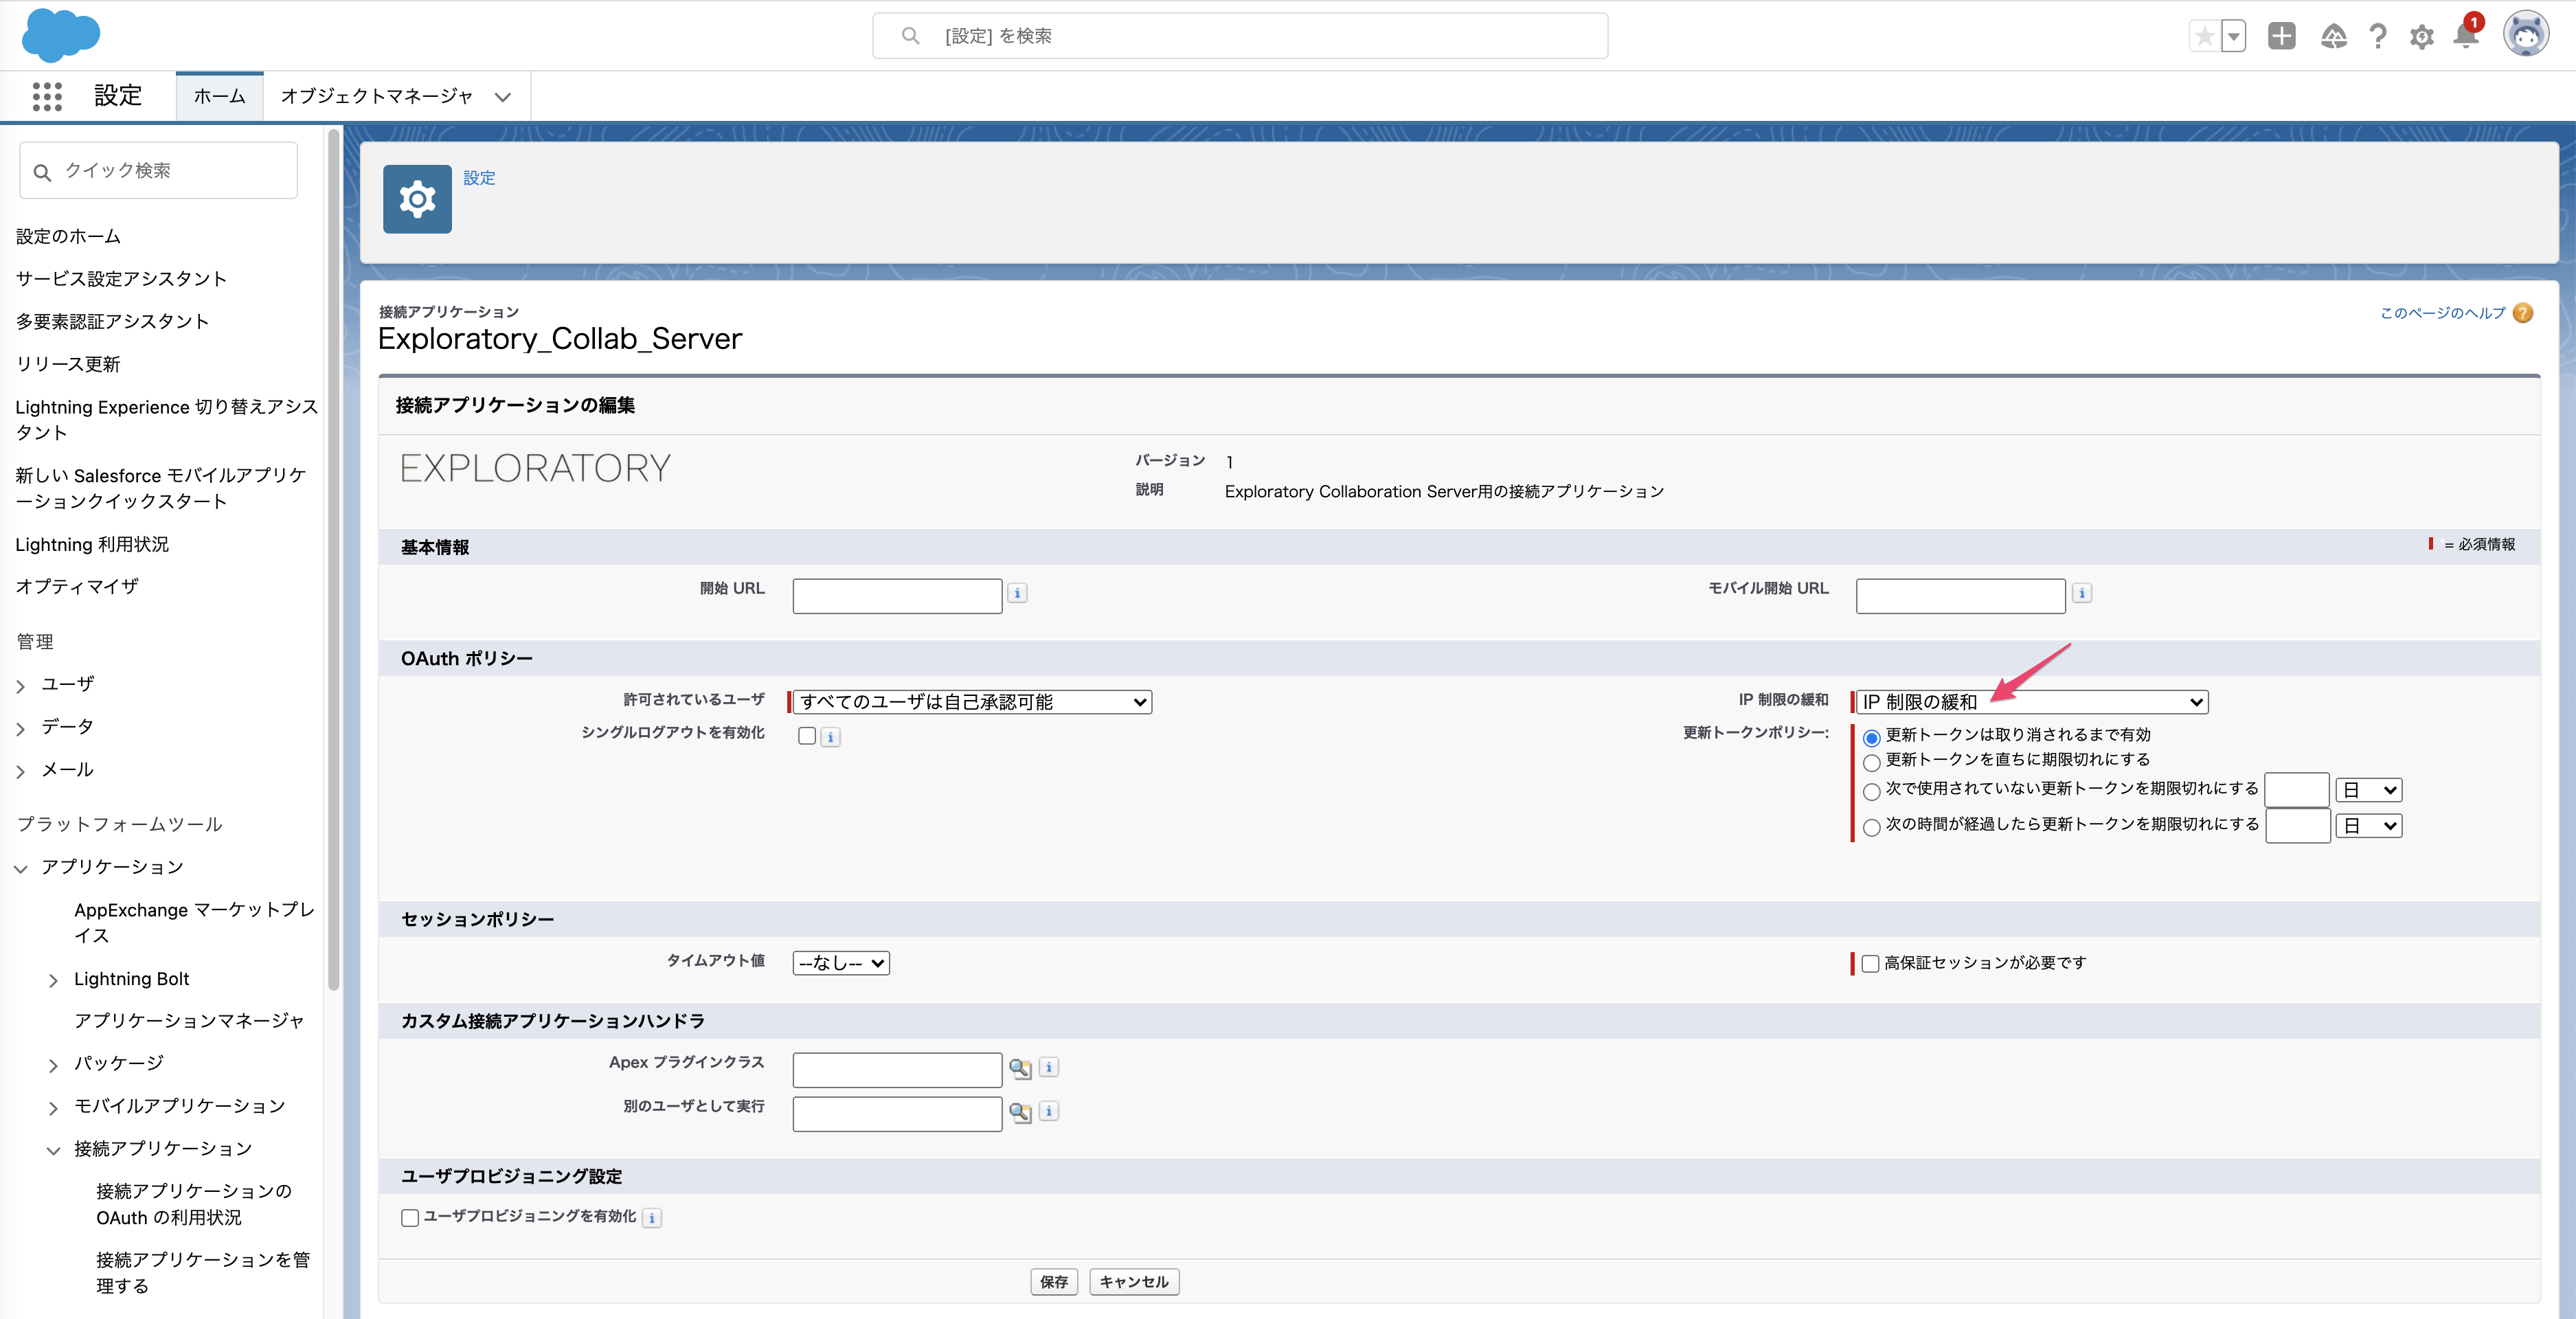This screenshot has width=2576, height=1319.
Task: Open サービス設定アシスタント in sidebar
Action: coord(121,278)
